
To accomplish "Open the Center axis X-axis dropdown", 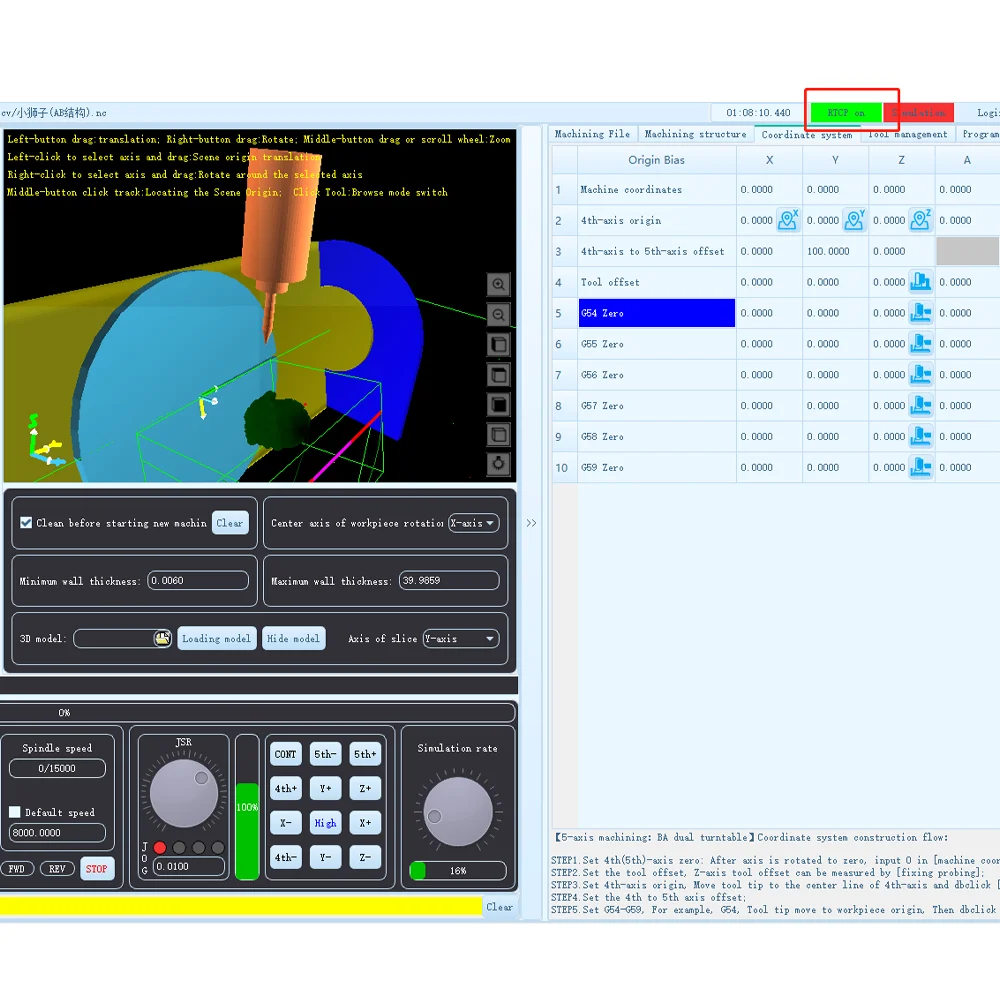I will pos(473,523).
